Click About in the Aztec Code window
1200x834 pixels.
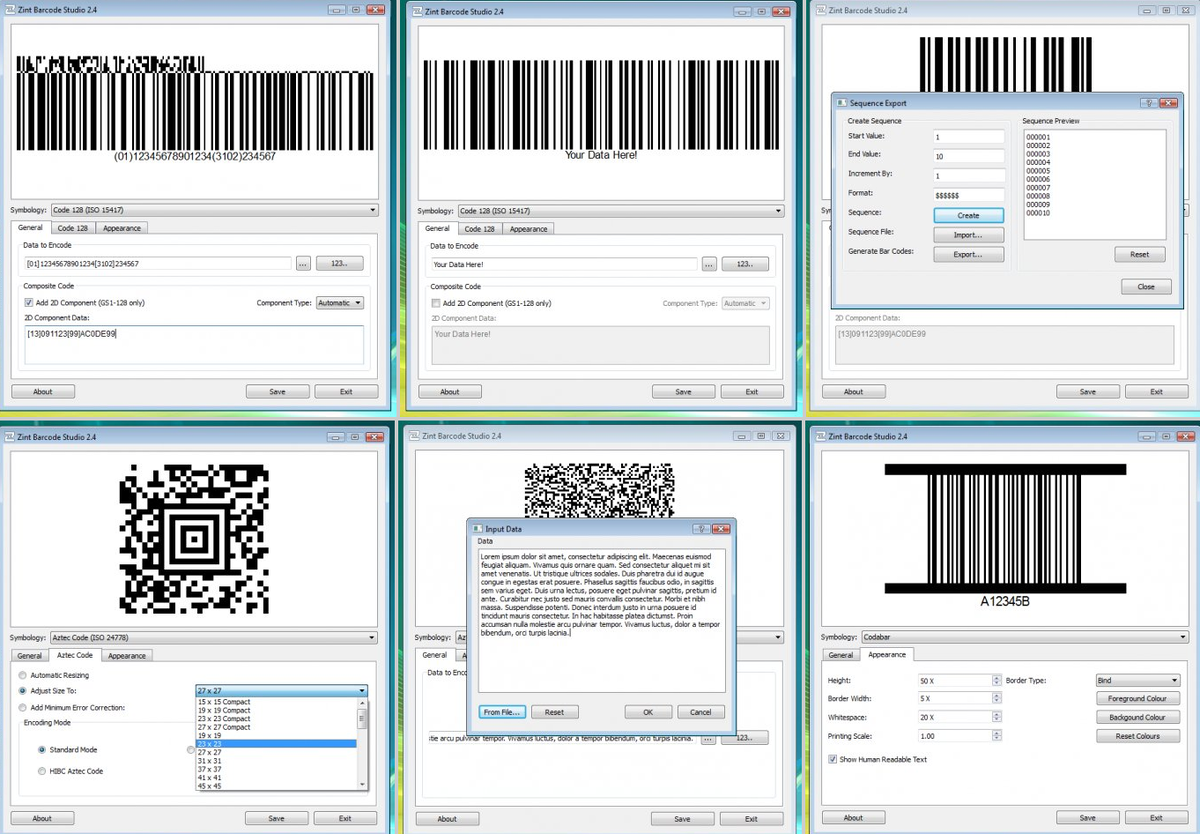click(x=42, y=818)
